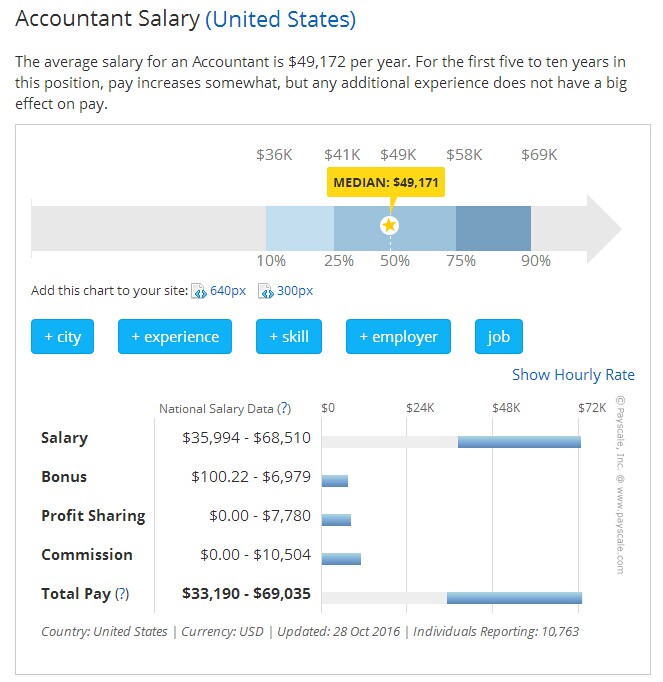
Task: Click the 10% to 25% percentile segment
Action: coord(299,228)
